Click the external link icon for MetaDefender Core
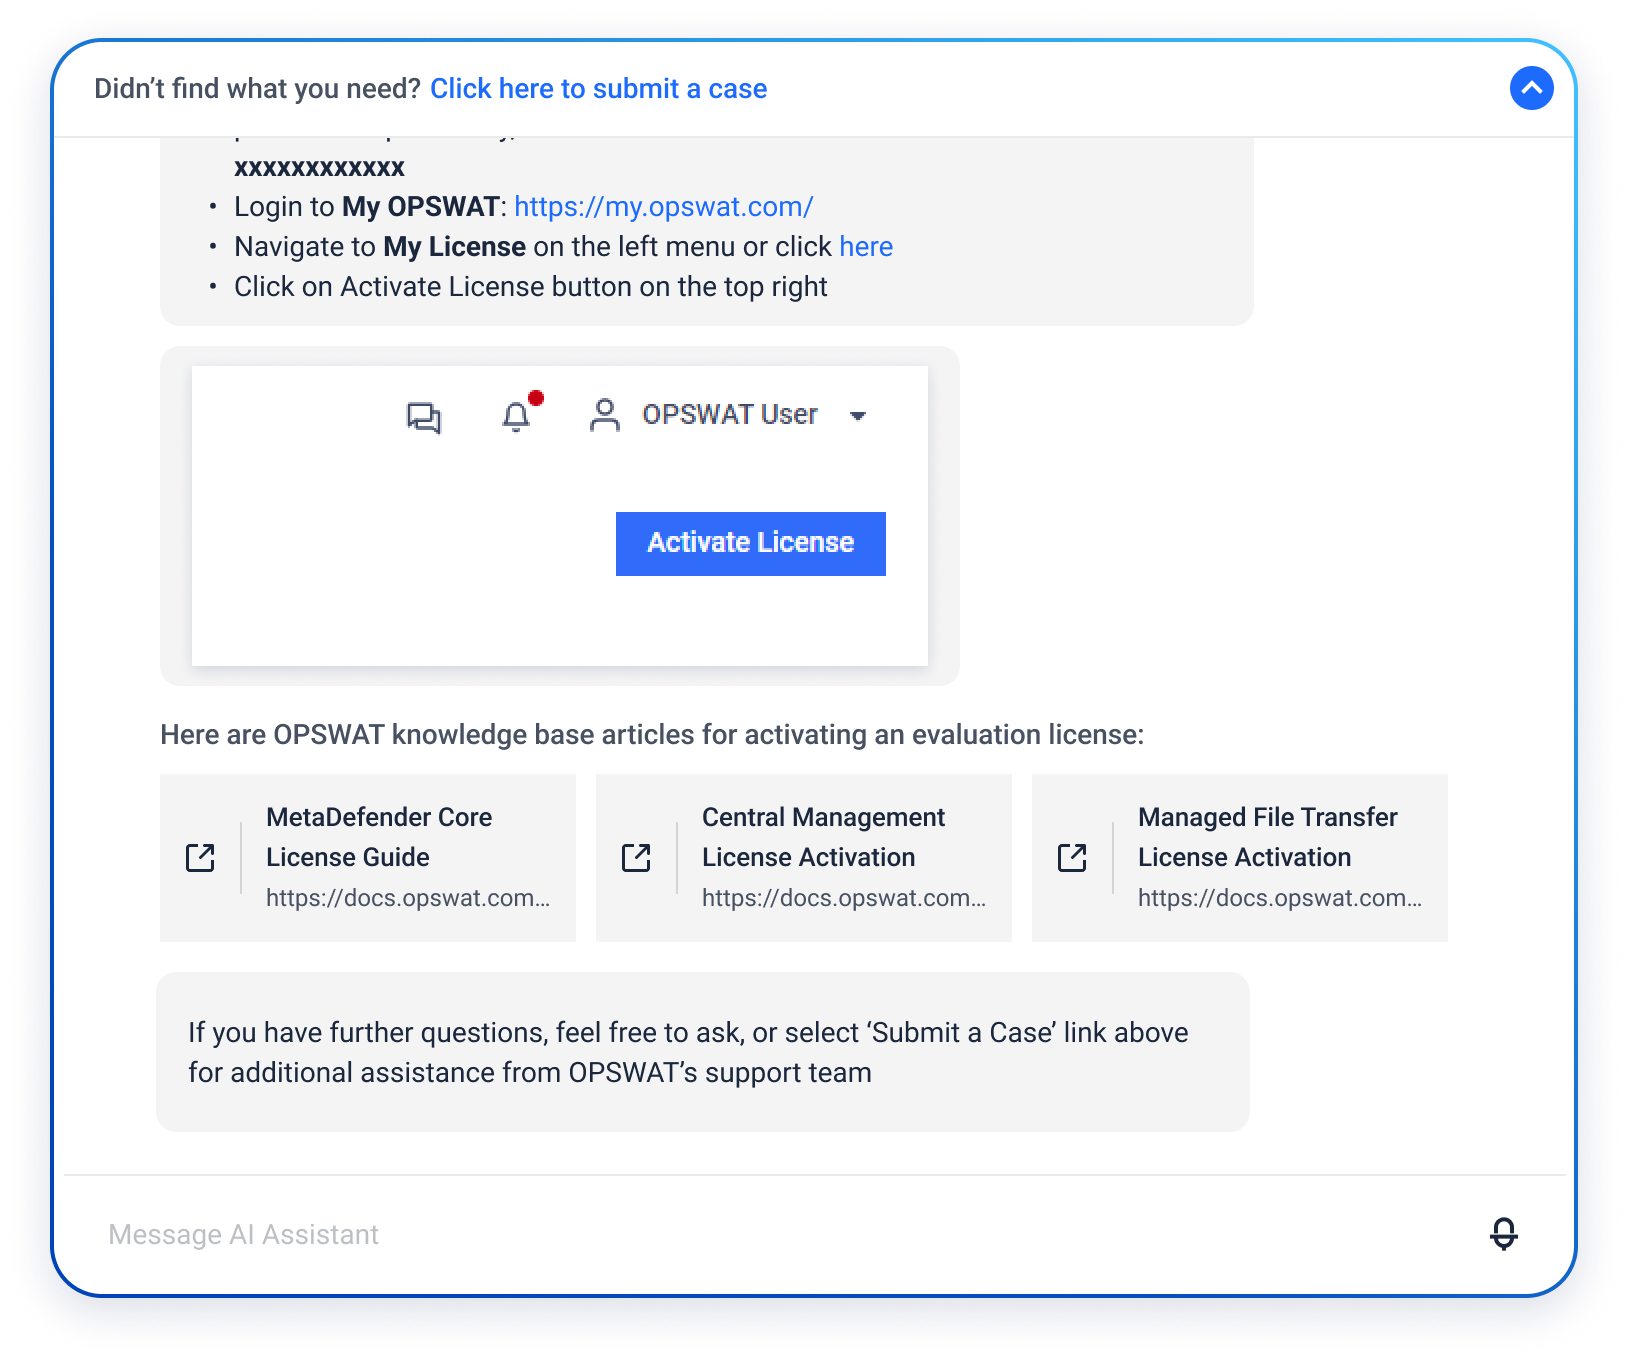Image resolution: width=1628 pixels, height=1360 pixels. click(x=200, y=857)
